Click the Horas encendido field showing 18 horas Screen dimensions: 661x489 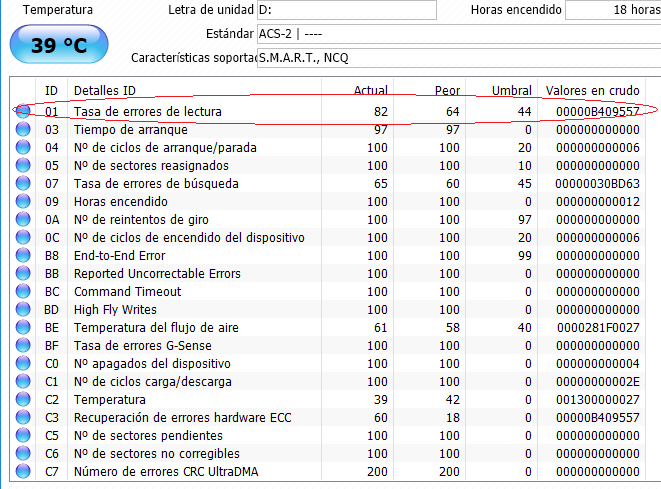coord(613,10)
